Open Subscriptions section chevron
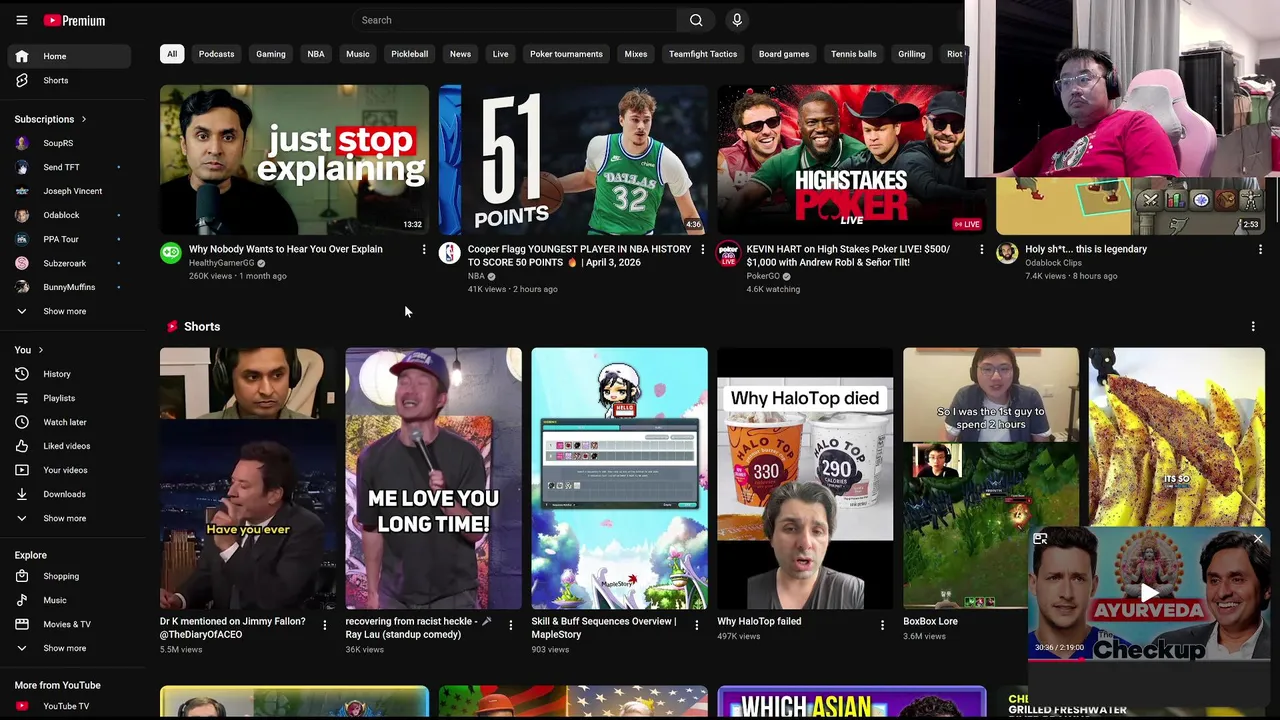The width and height of the screenshot is (1280, 720). click(x=83, y=119)
